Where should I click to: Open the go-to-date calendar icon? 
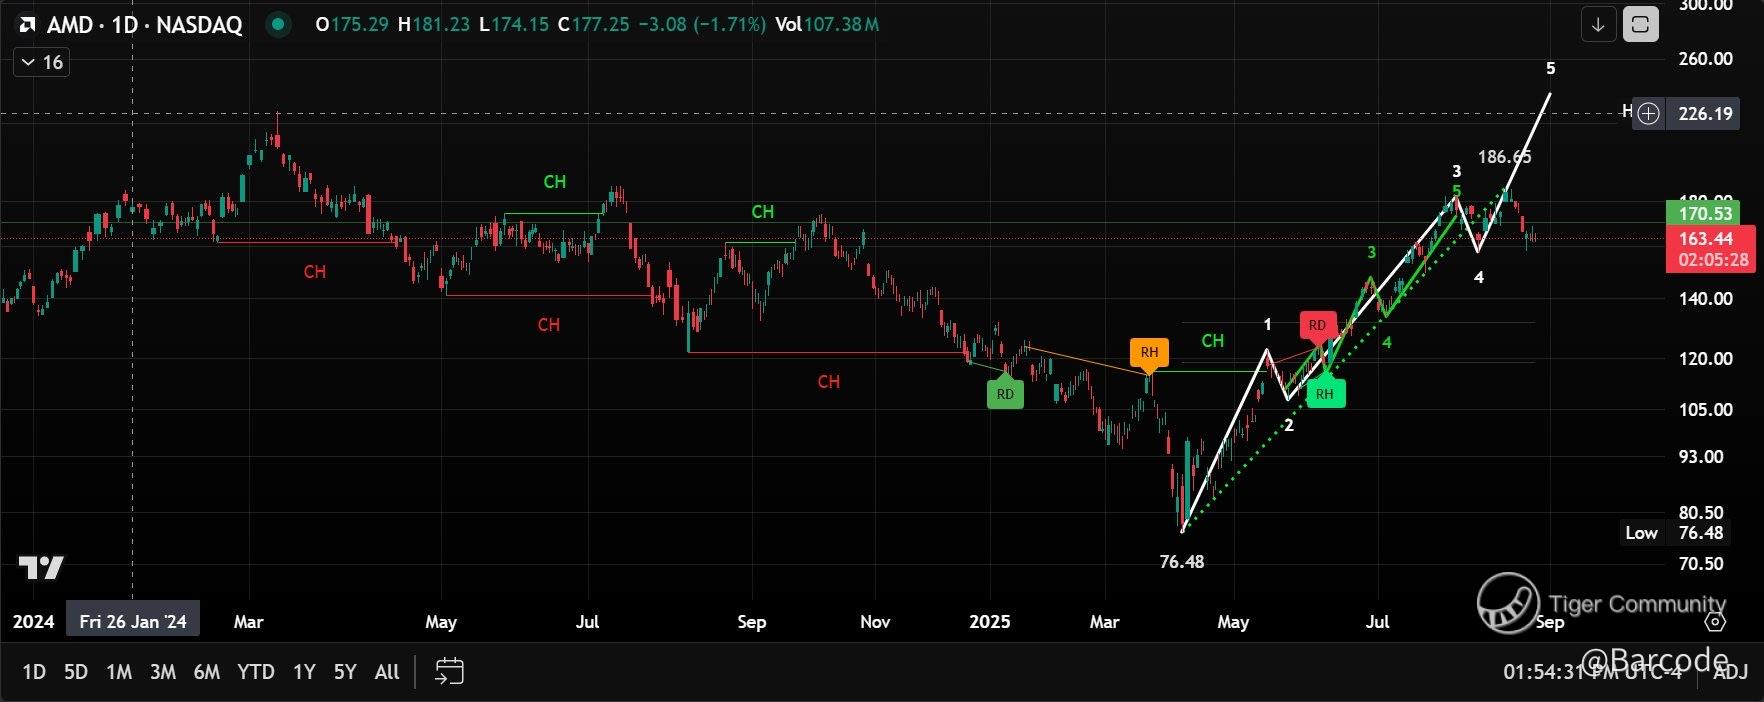[449, 671]
